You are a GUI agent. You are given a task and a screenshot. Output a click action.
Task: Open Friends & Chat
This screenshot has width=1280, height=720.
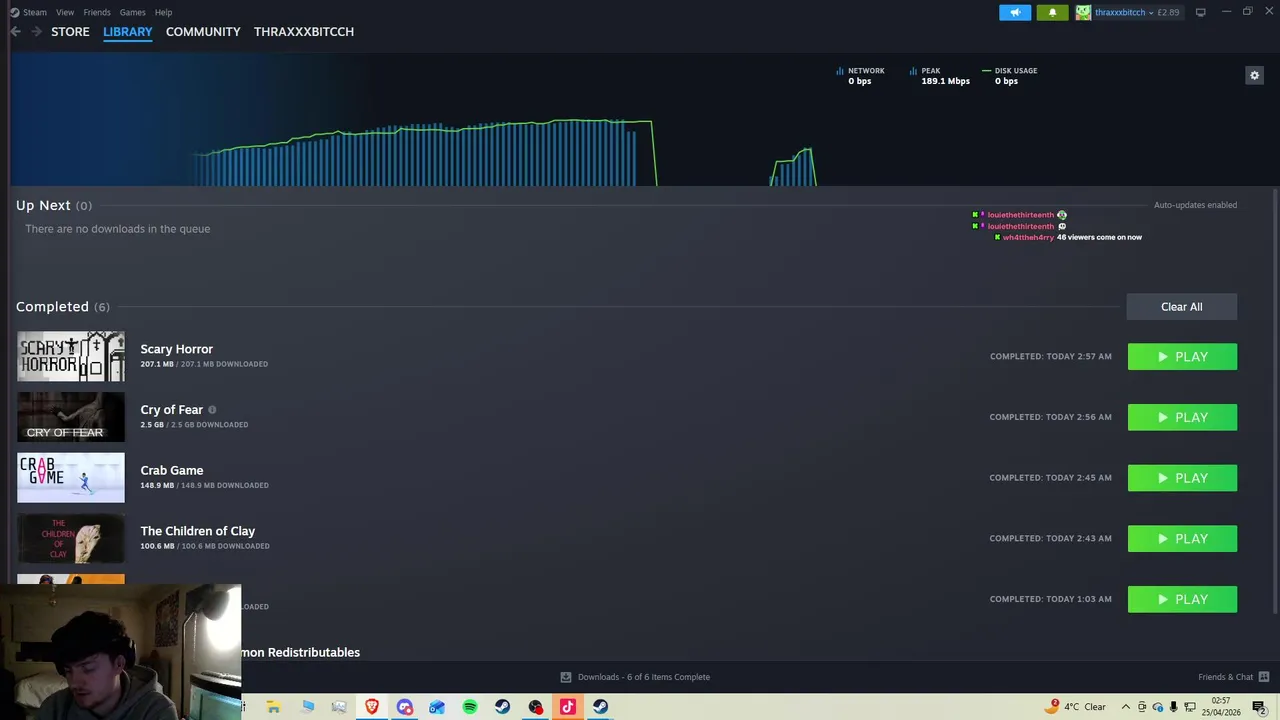click(1225, 677)
